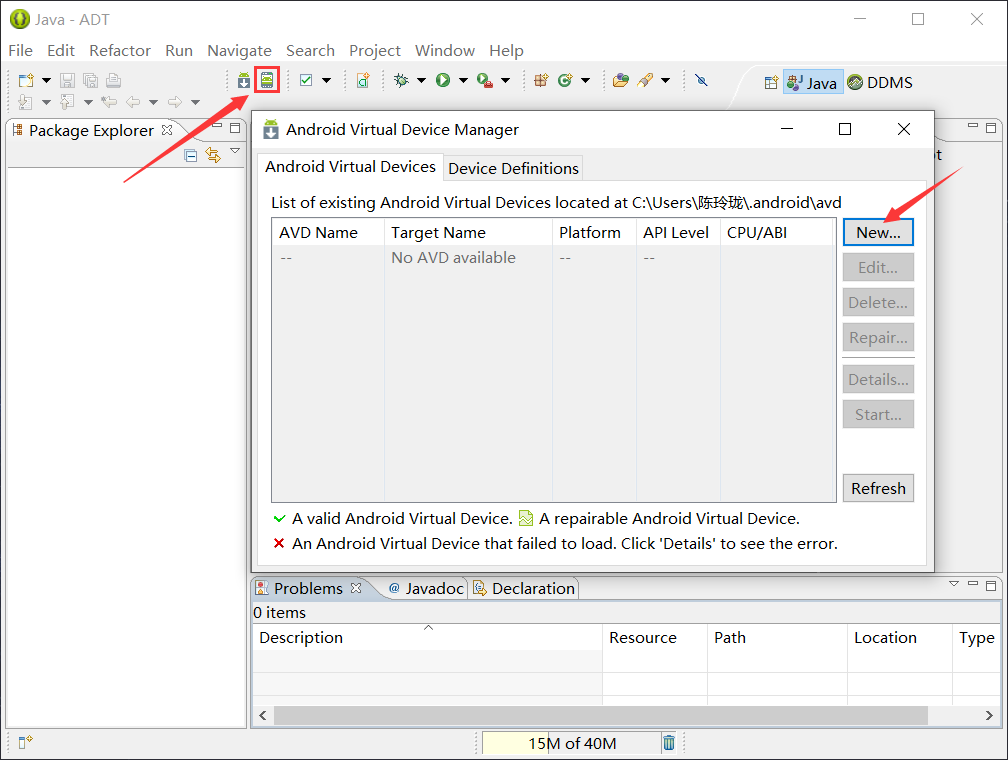1008x760 pixels.
Task: Minimize the Problems panel view
Action: pyautogui.click(x=973, y=584)
